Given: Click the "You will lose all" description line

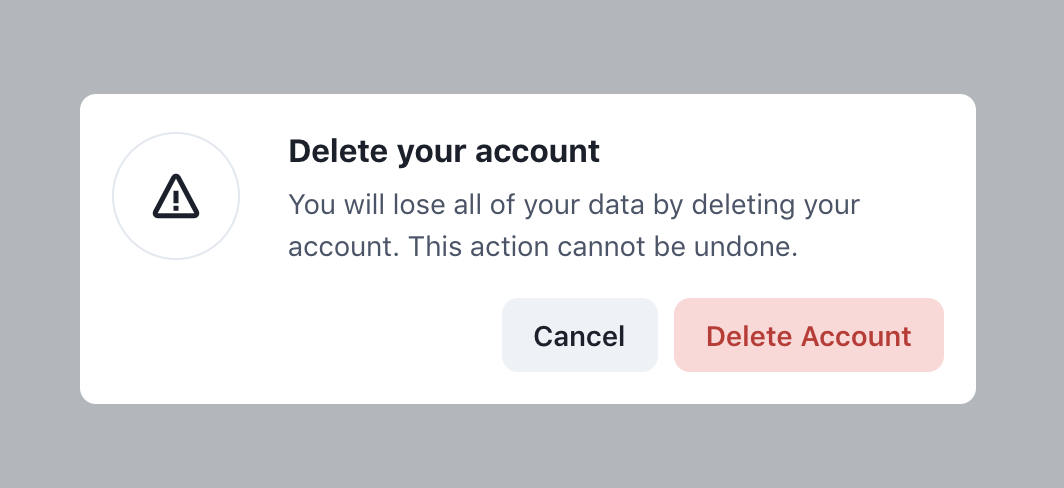Looking at the screenshot, I should pos(574,205).
